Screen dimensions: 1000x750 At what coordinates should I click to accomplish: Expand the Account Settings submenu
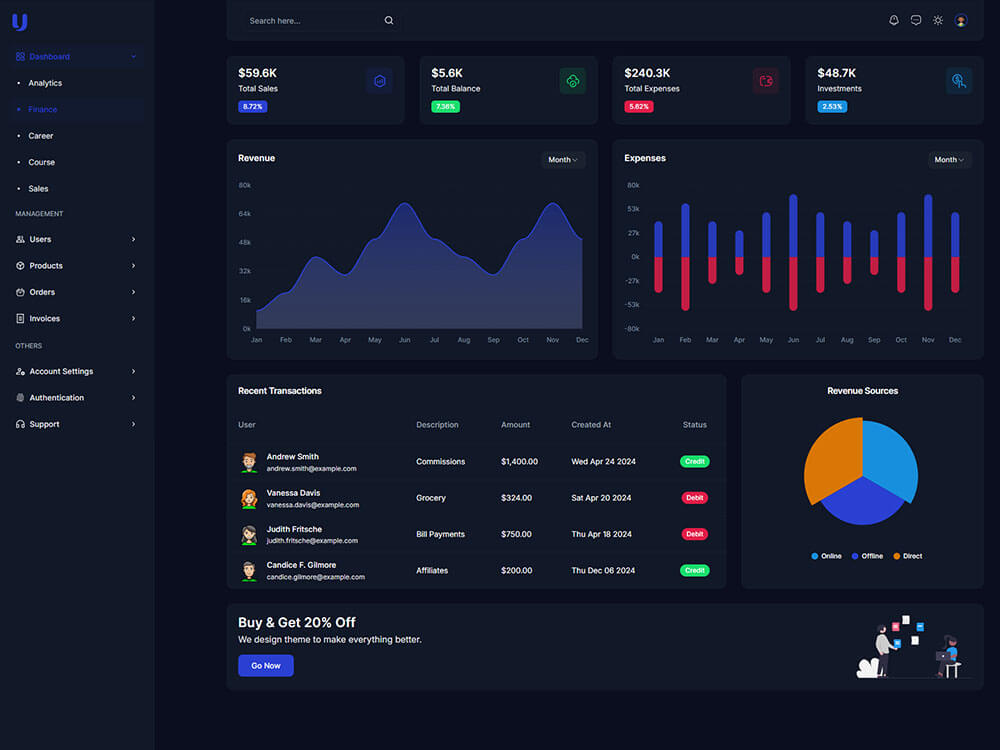(x=76, y=371)
